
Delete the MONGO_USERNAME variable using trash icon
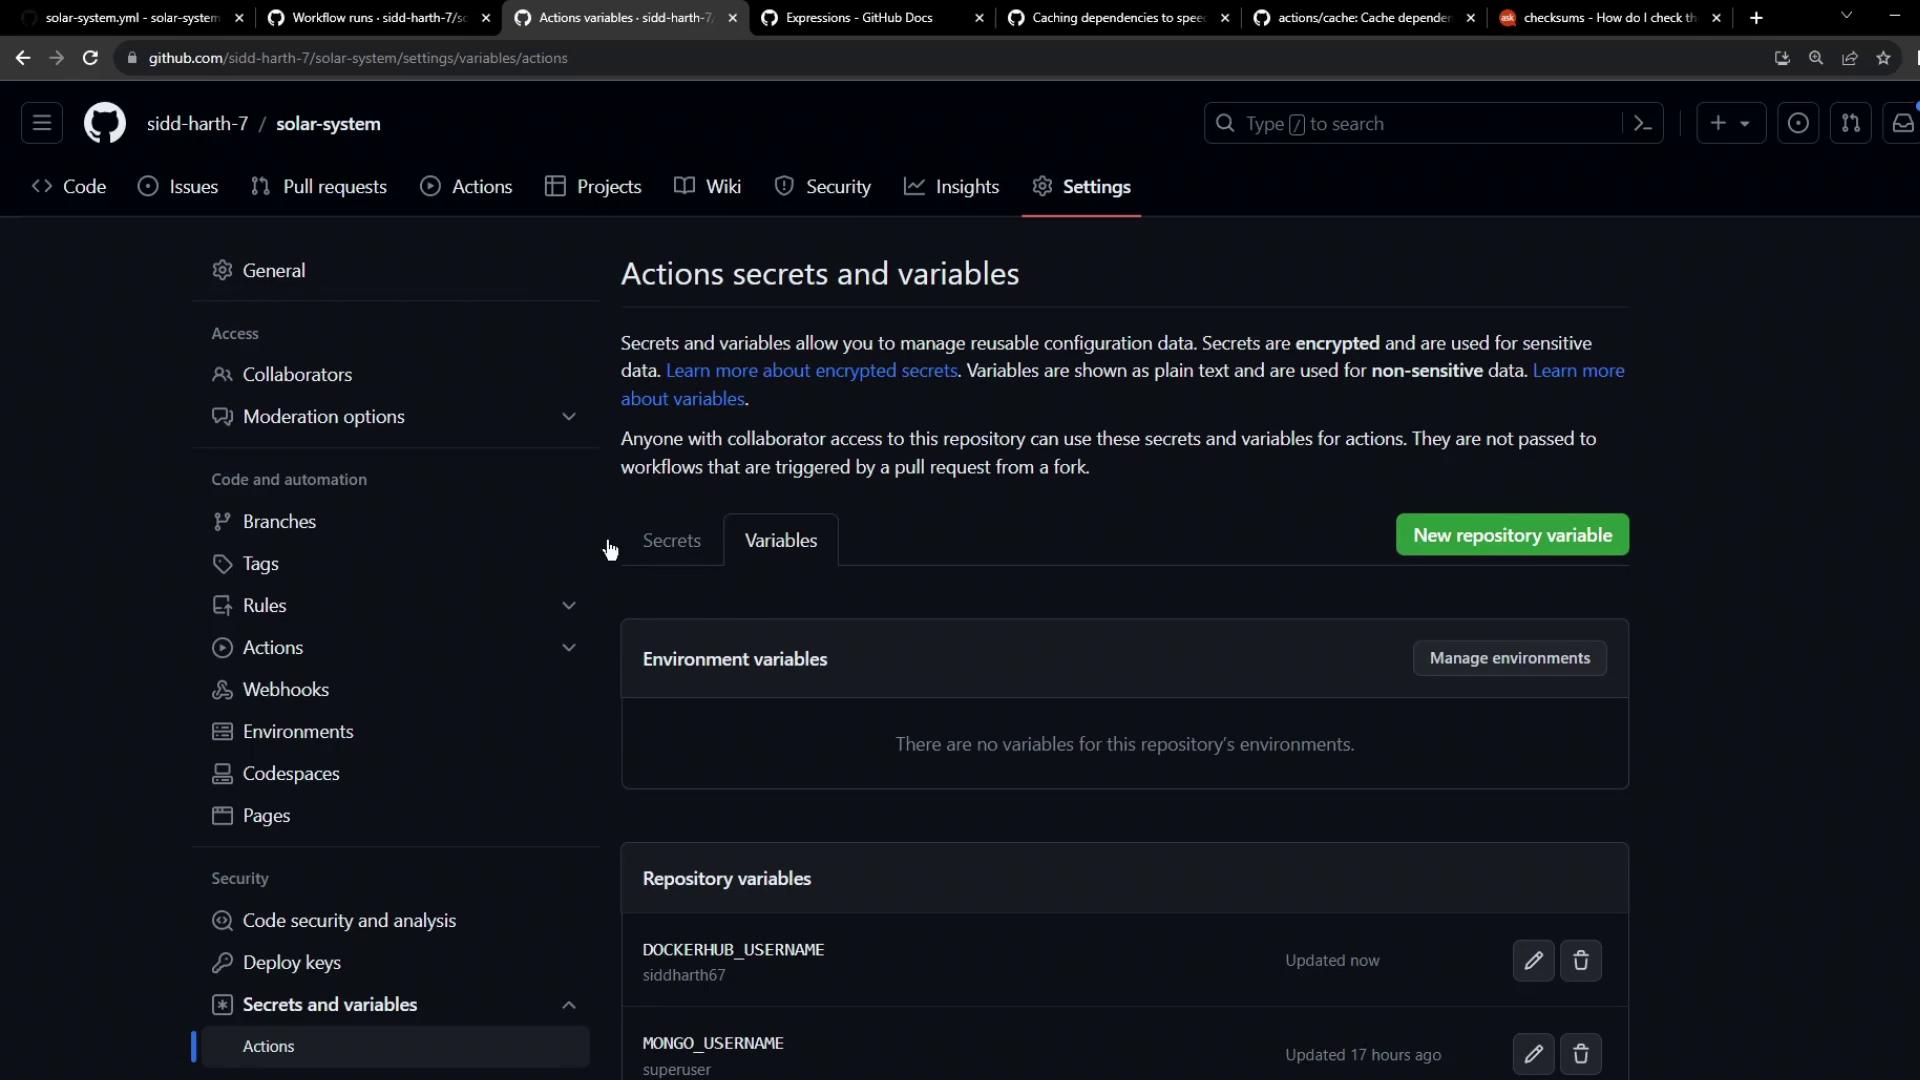coord(1581,1054)
